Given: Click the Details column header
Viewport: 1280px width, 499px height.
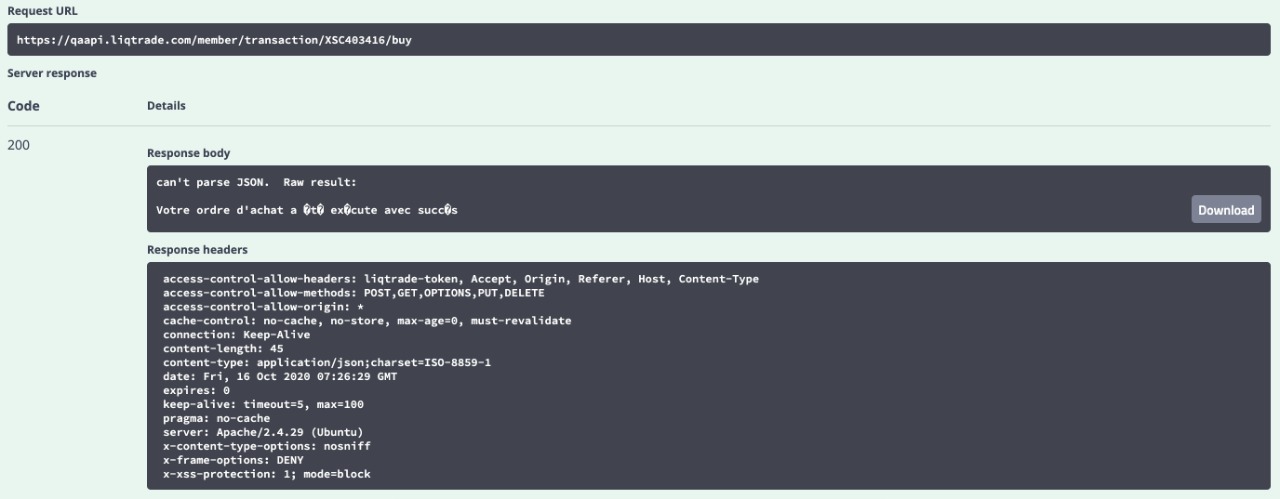Looking at the screenshot, I should coord(166,105).
